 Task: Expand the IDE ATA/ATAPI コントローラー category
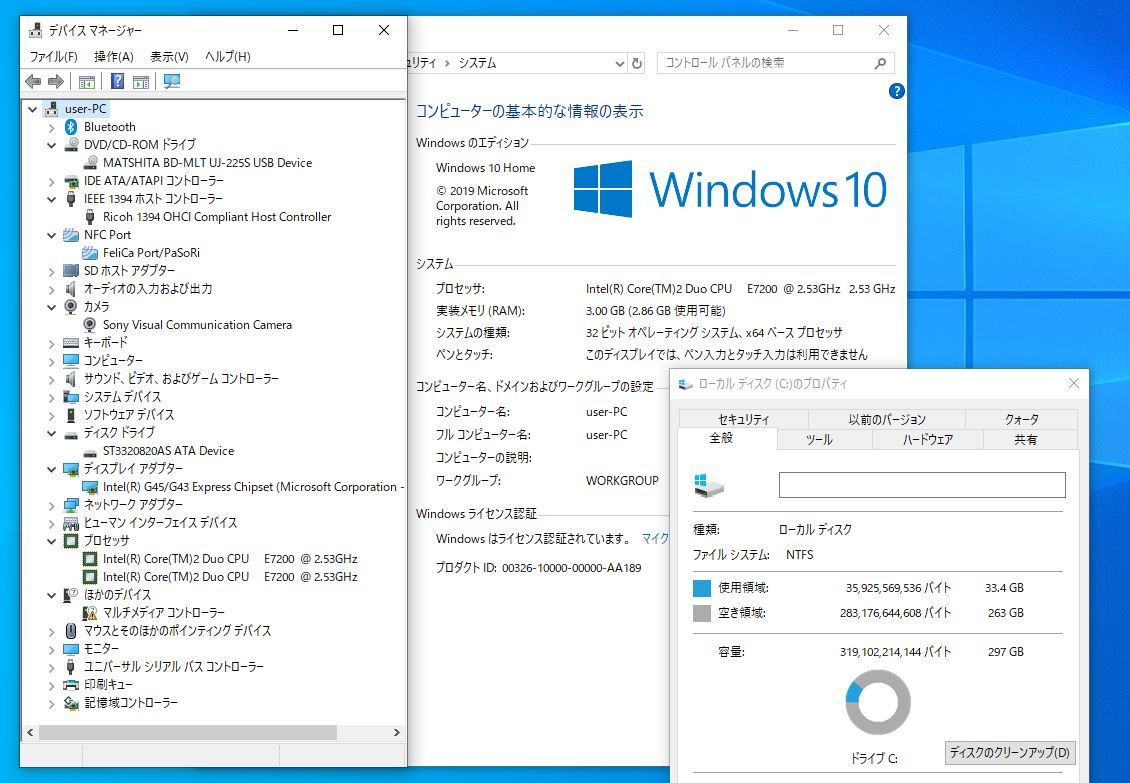[x=51, y=182]
